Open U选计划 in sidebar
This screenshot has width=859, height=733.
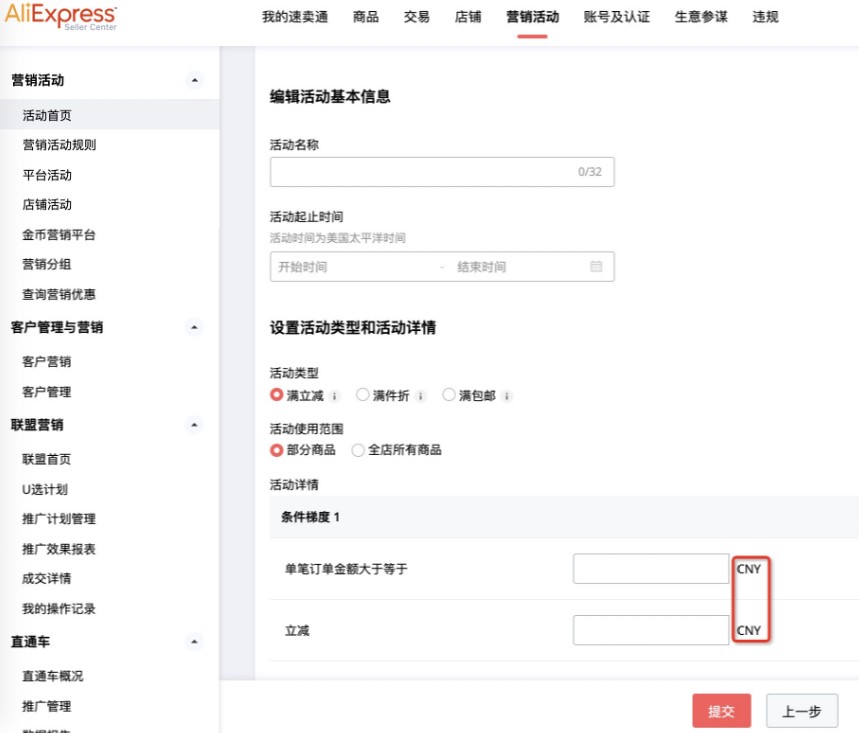45,489
